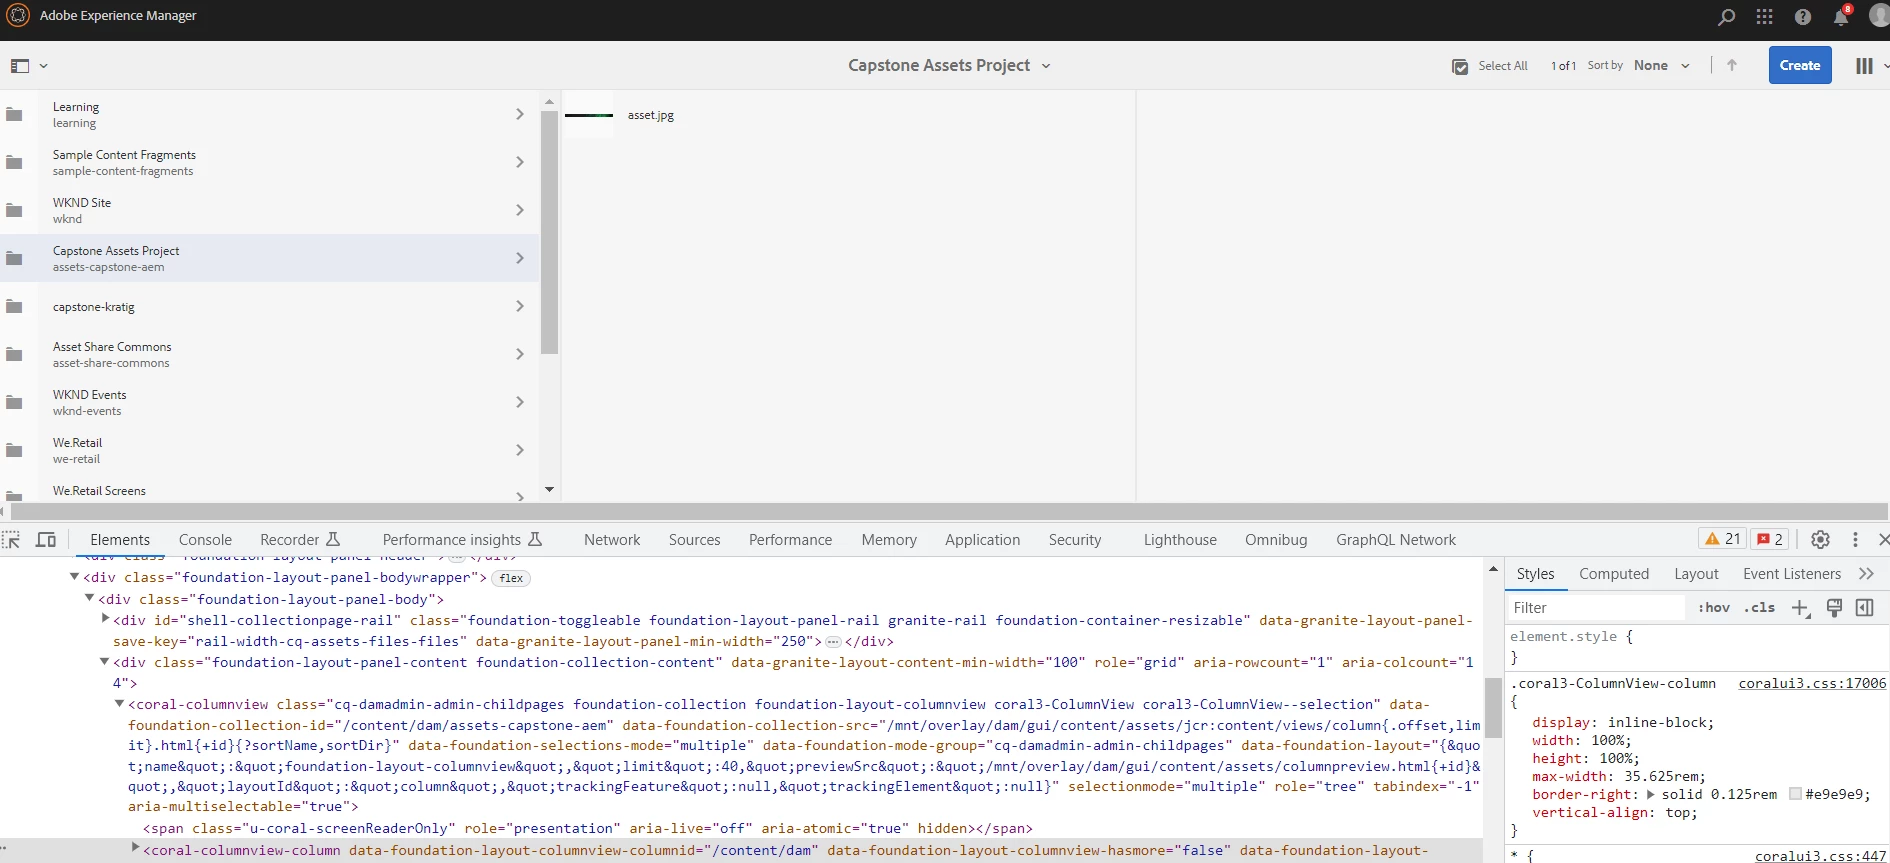Viewport: 1890px width, 863px height.
Task: Collapse the foundation-layout-panel-bodywrapper node
Action: 74,577
